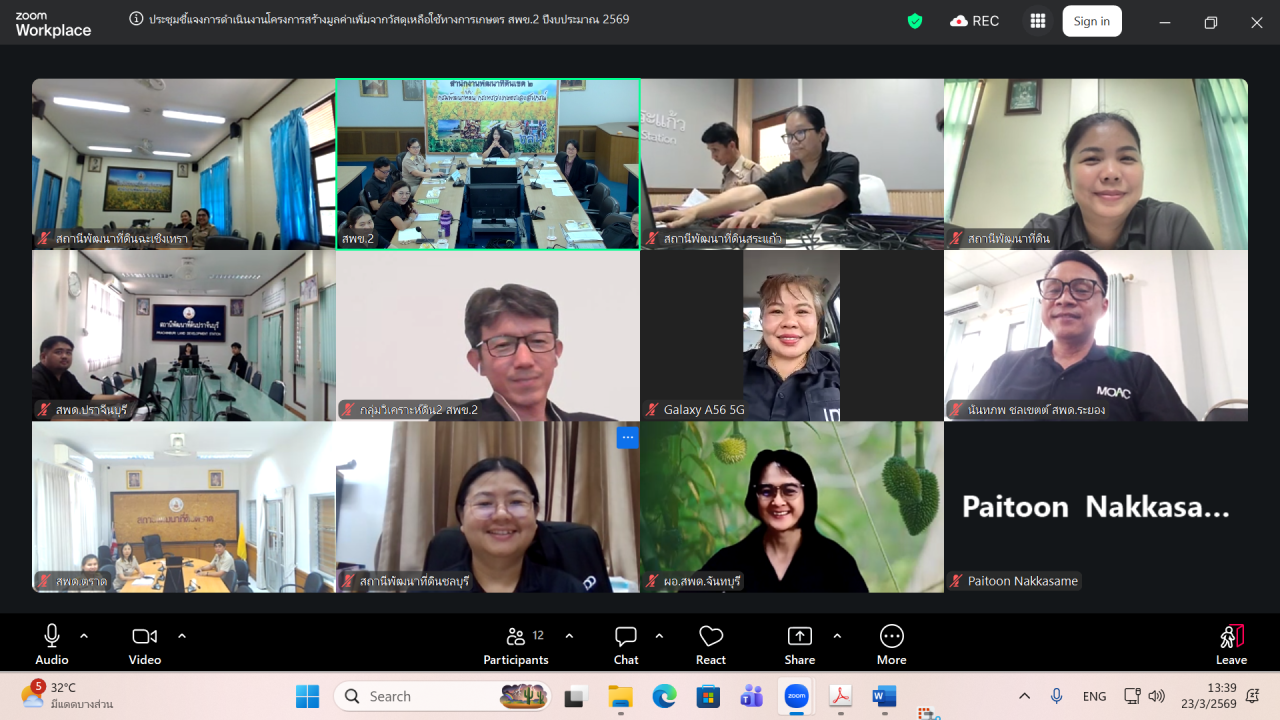The width and height of the screenshot is (1280, 720).
Task: Expand the Participants options chevron
Action: (x=569, y=636)
